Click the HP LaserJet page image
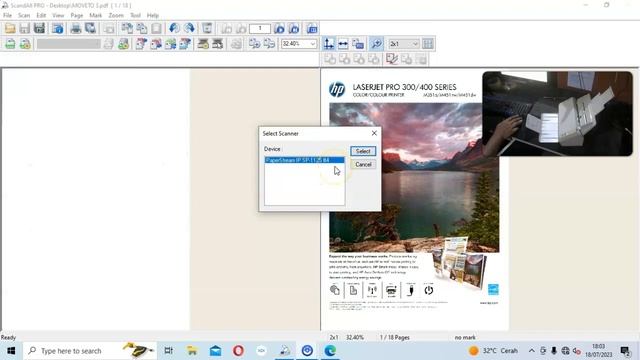The width and height of the screenshot is (640, 360). [x=415, y=200]
